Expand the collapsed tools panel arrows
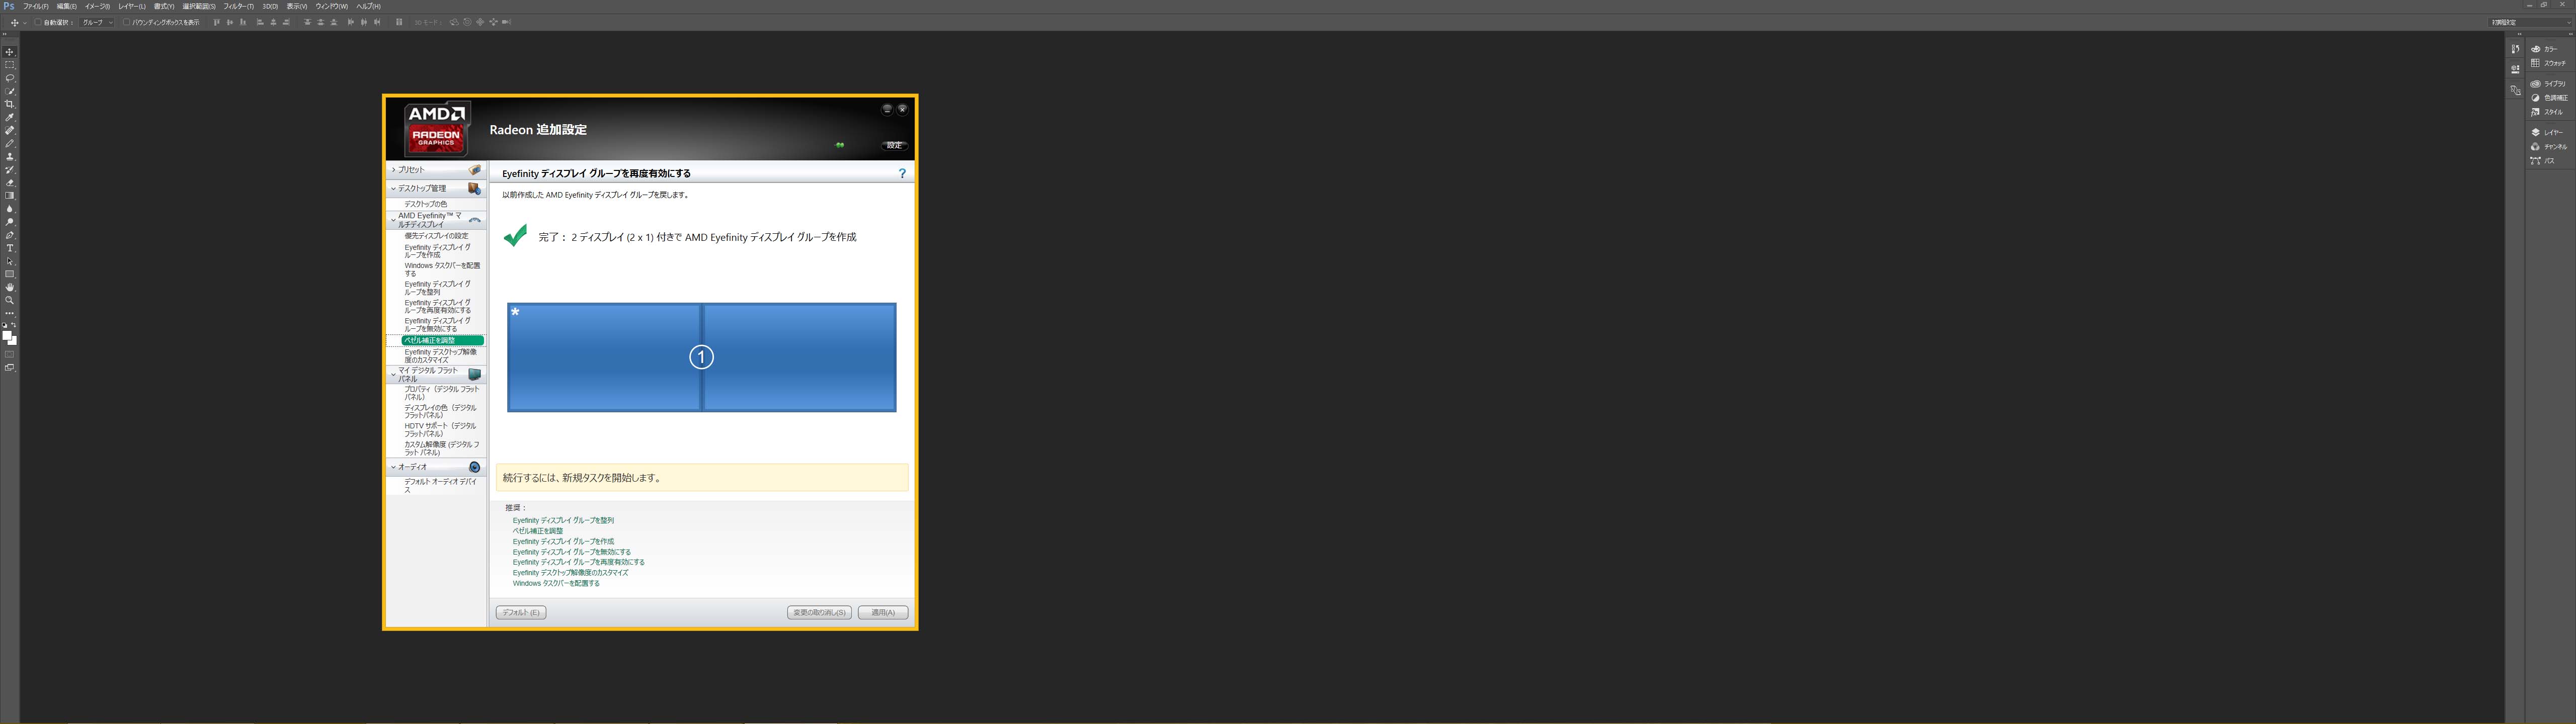The height and width of the screenshot is (724, 2576). [5, 34]
